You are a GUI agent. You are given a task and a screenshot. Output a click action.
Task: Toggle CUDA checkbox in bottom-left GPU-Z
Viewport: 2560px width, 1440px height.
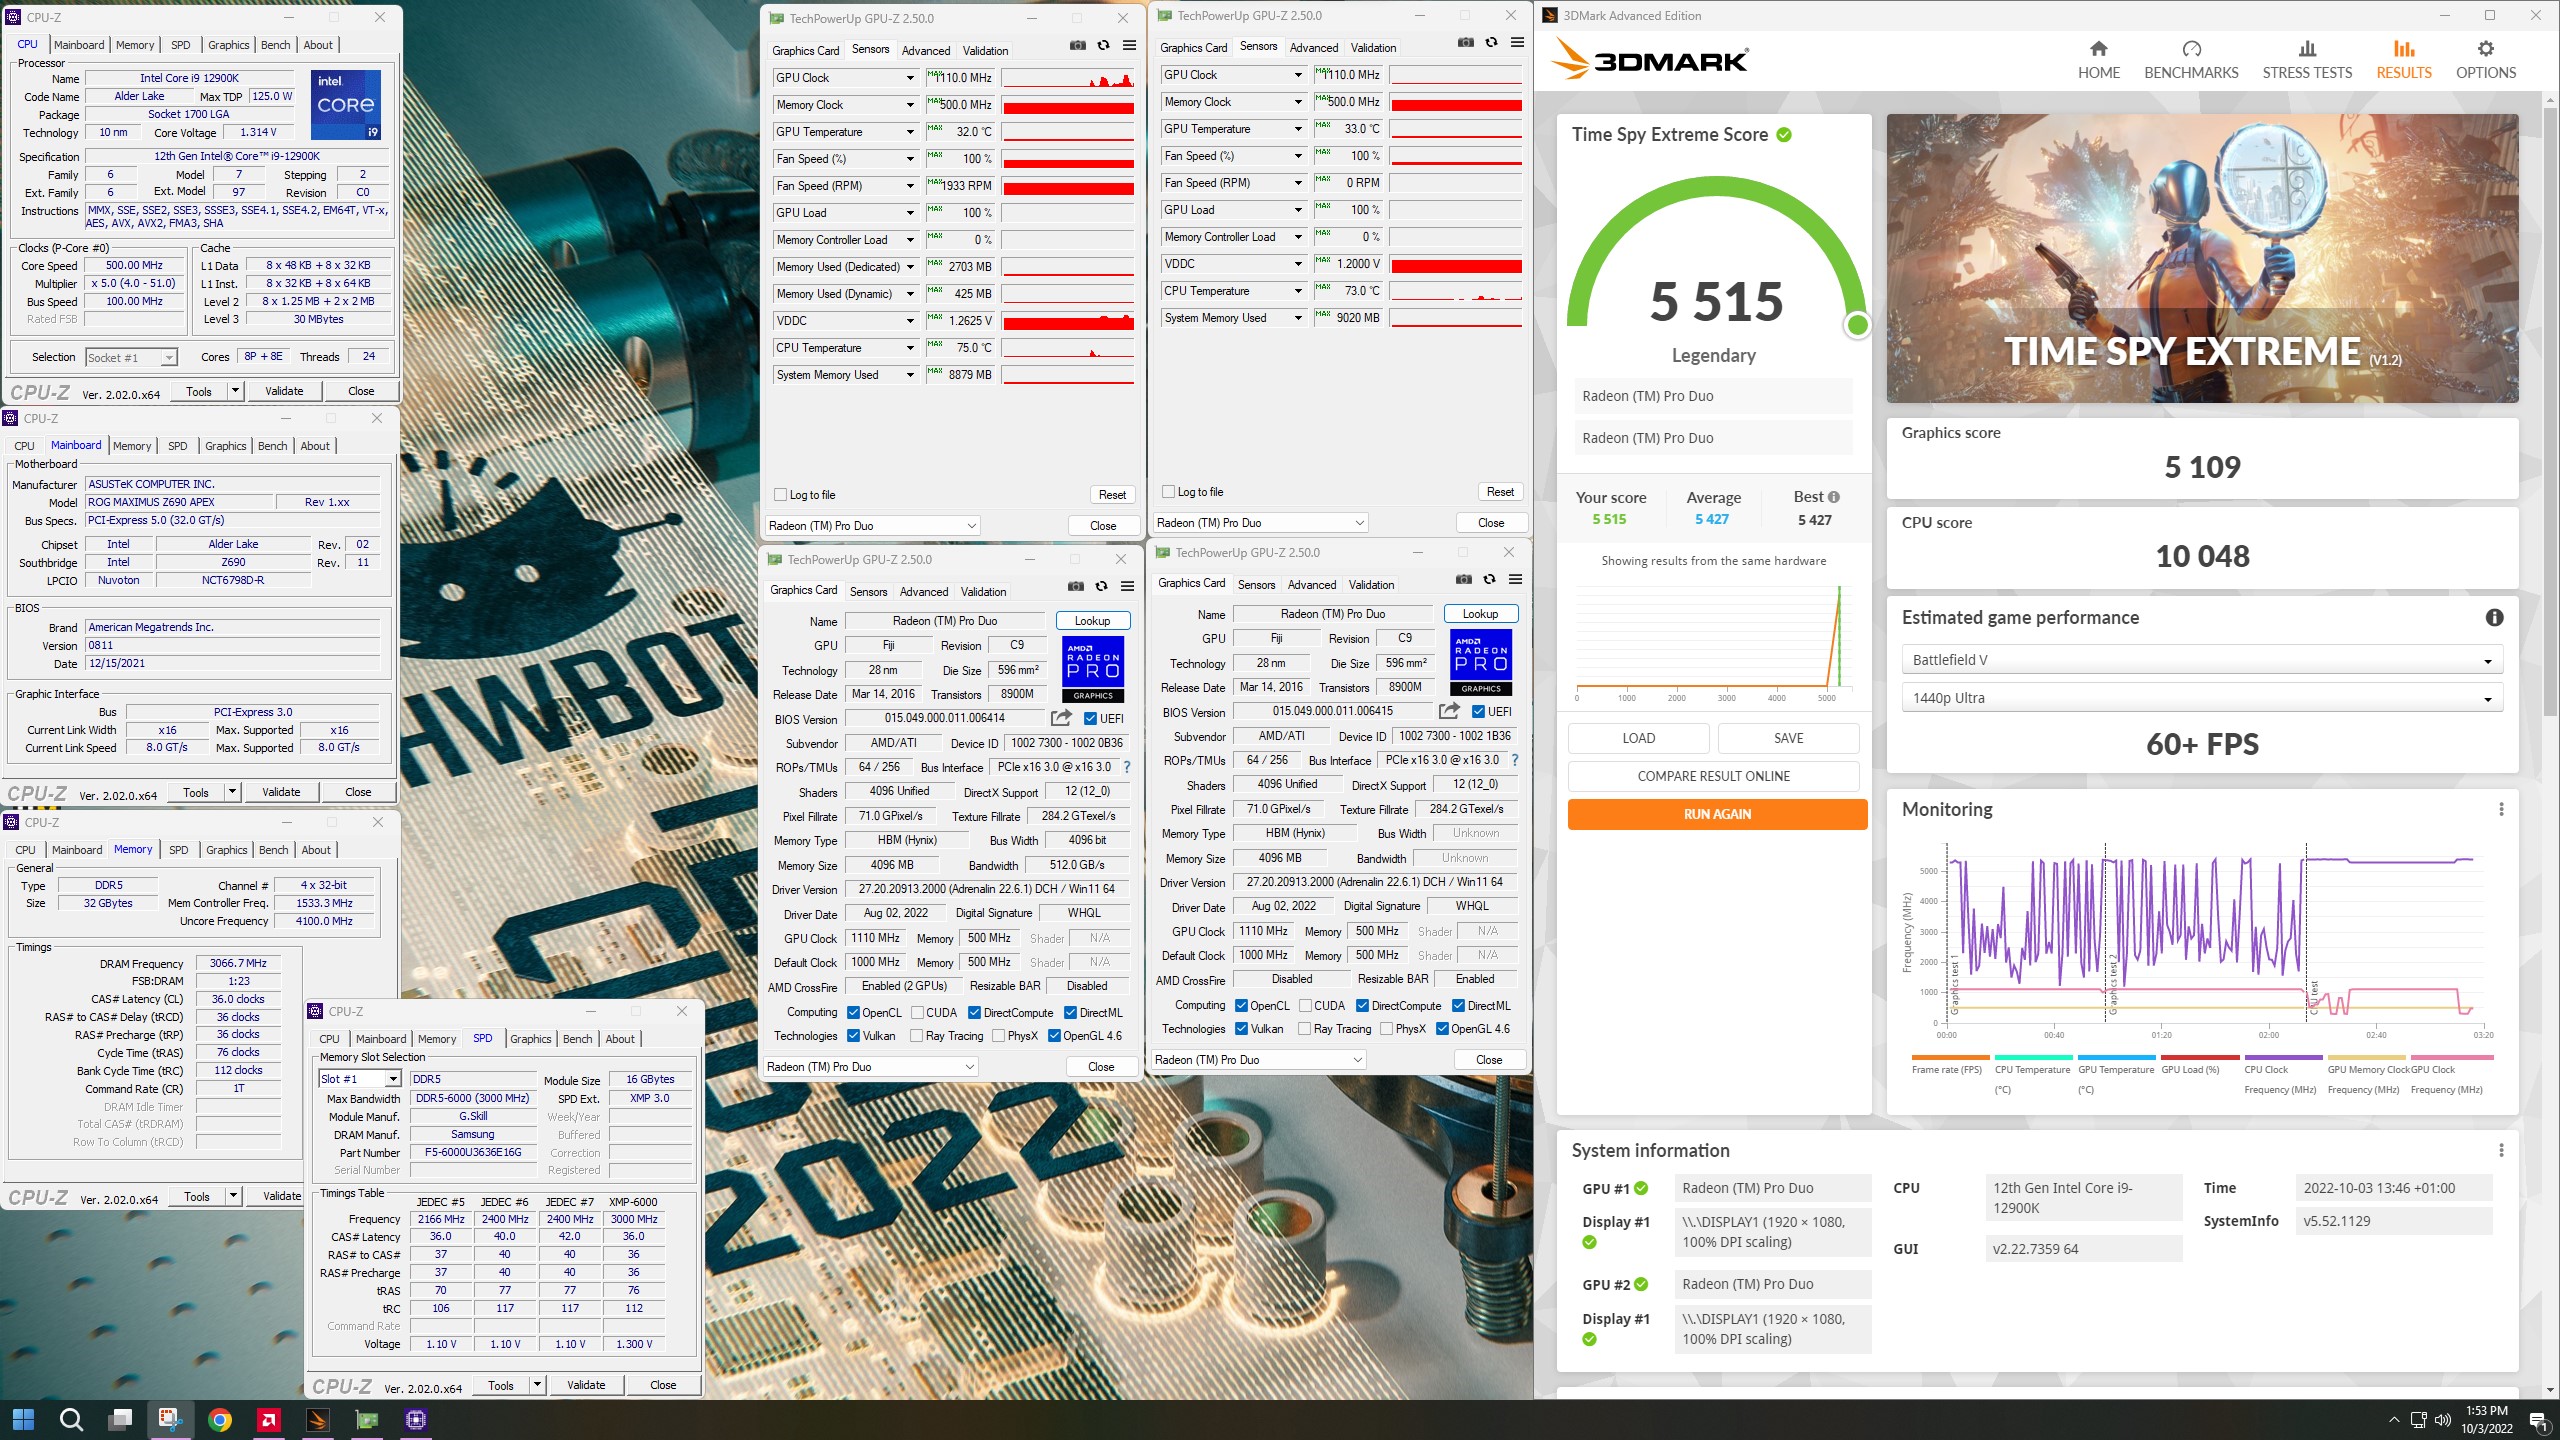point(917,1013)
